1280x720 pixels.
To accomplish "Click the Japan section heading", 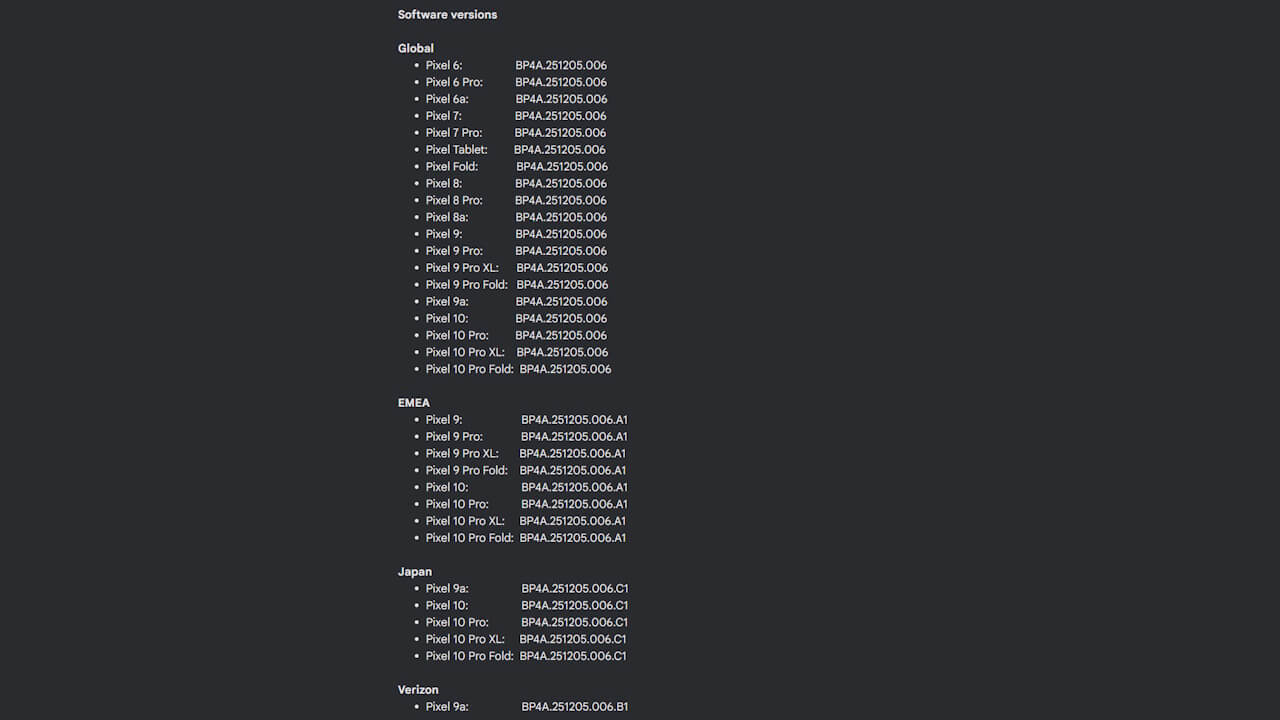I will coord(415,572).
